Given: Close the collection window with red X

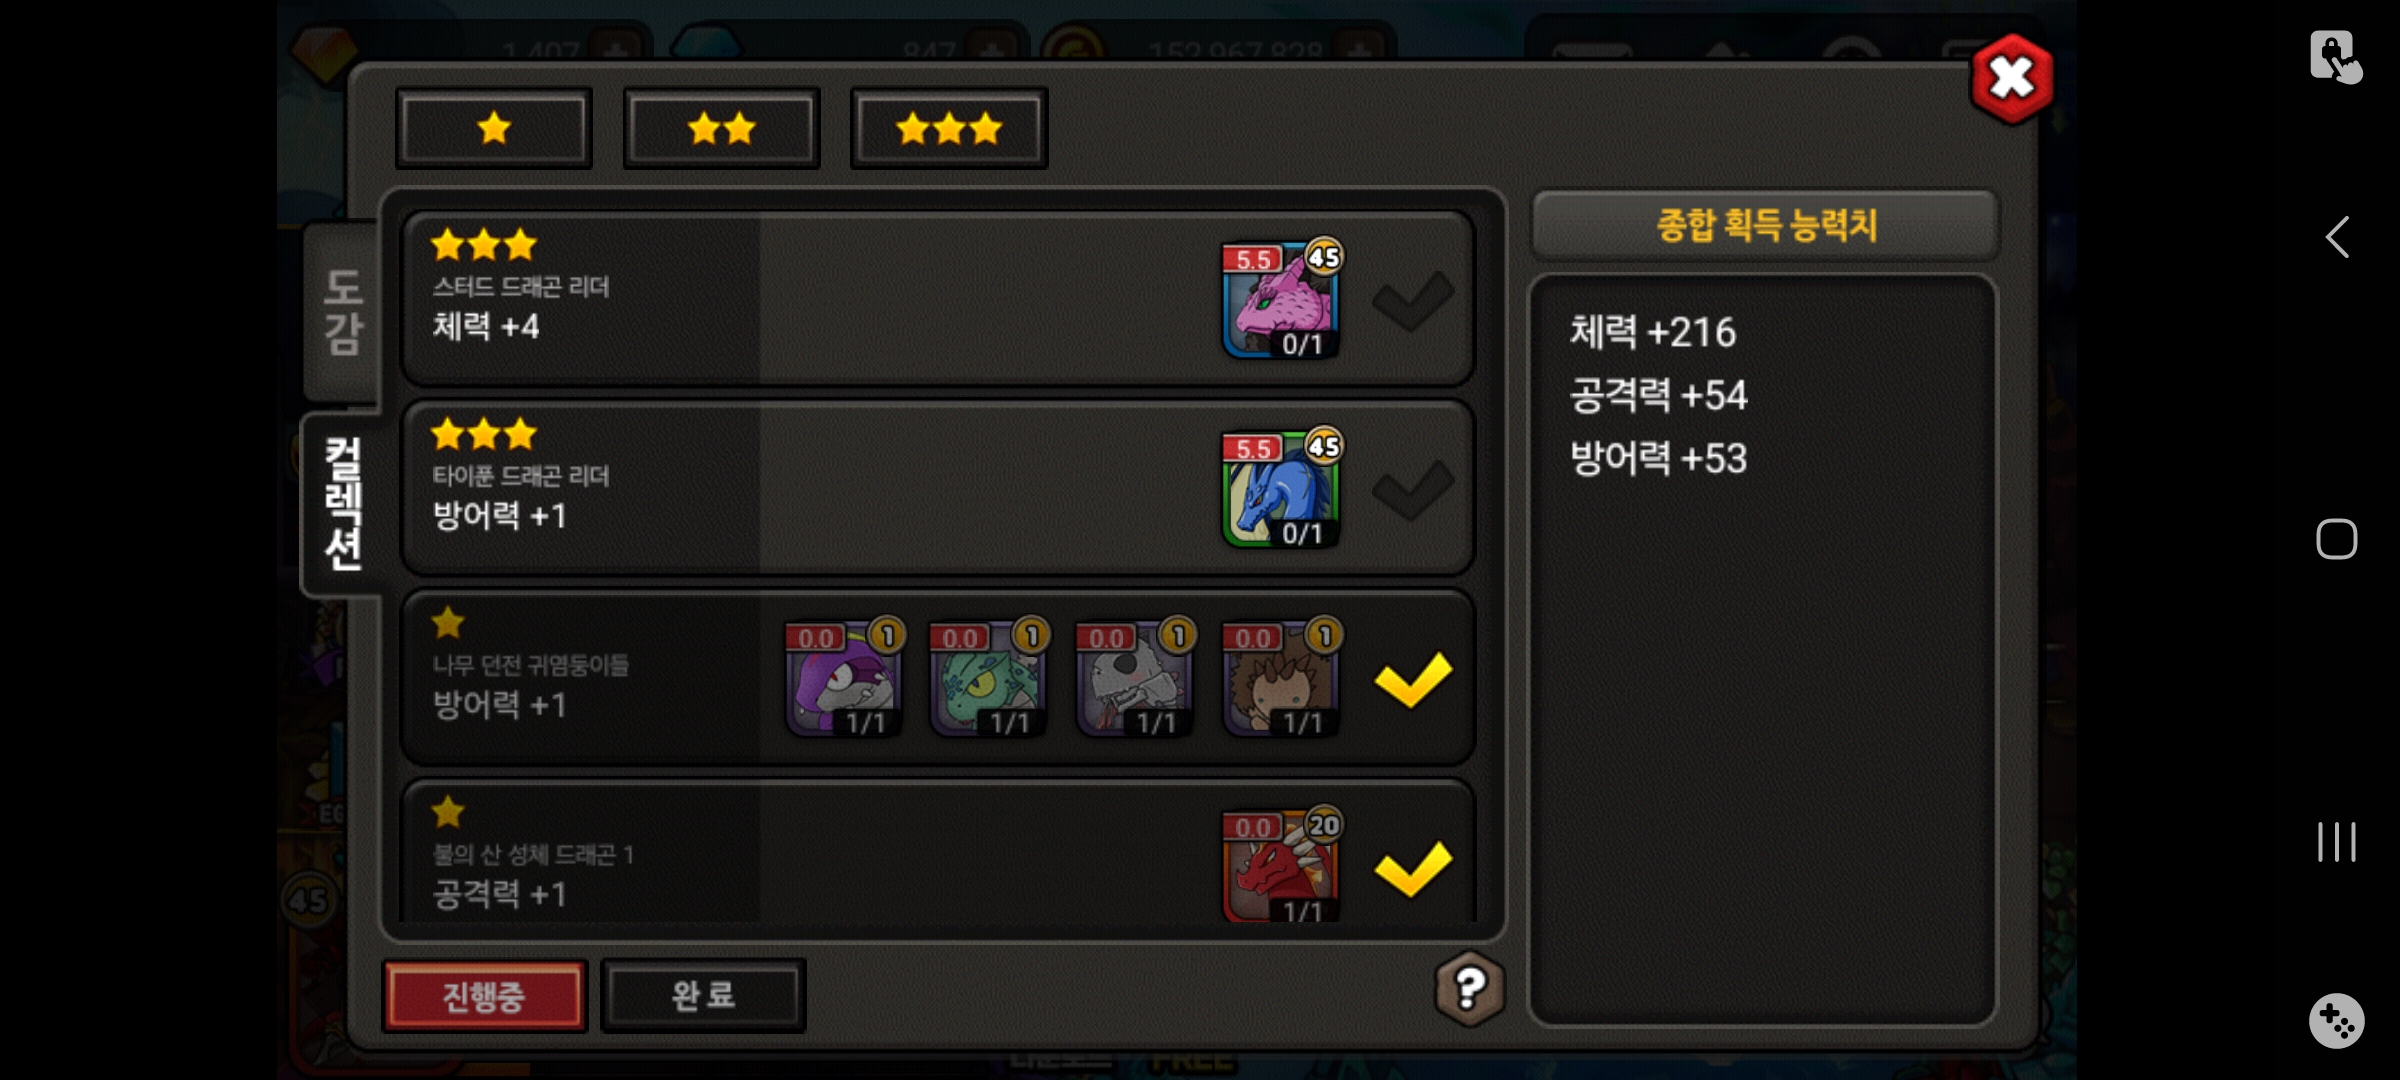Looking at the screenshot, I should click(x=2011, y=78).
